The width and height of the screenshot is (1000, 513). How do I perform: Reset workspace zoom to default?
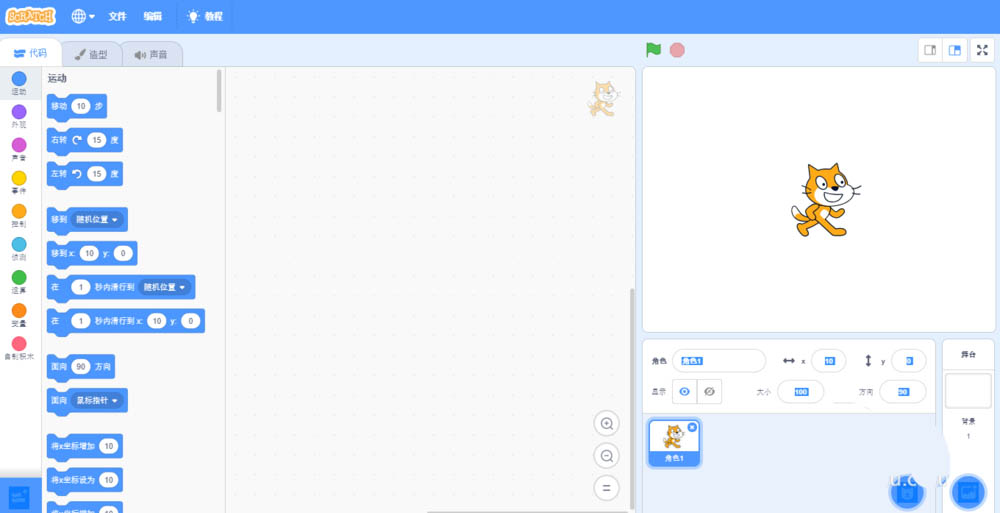(x=607, y=488)
